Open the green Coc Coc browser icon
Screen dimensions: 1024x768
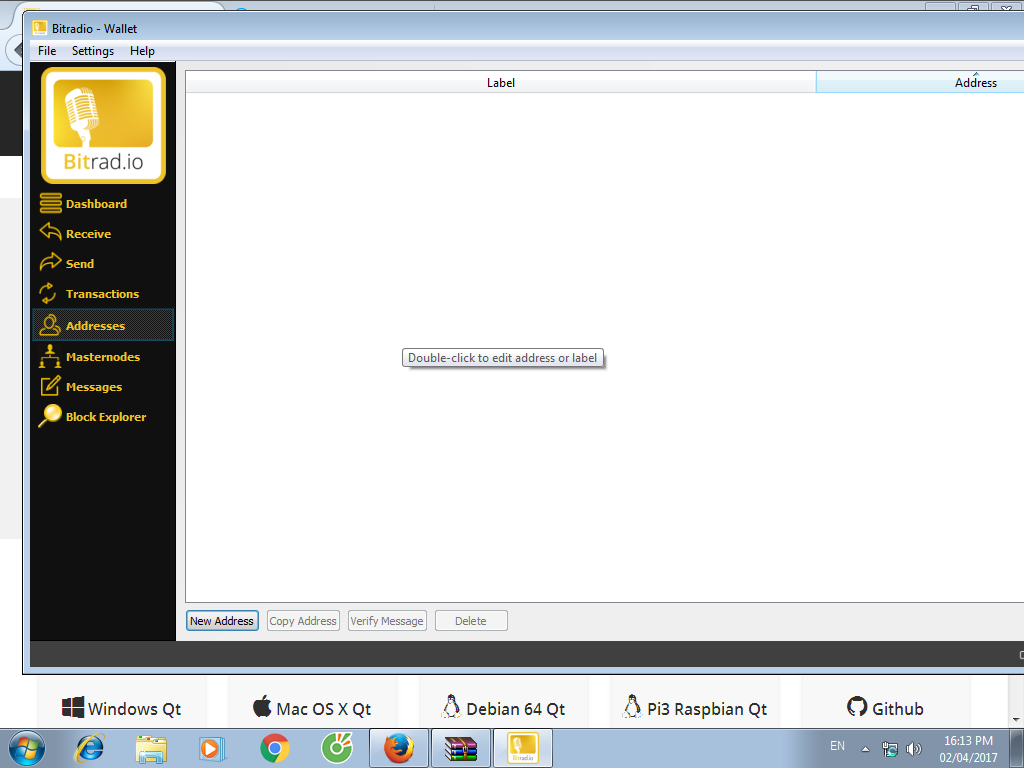pyautogui.click(x=337, y=748)
